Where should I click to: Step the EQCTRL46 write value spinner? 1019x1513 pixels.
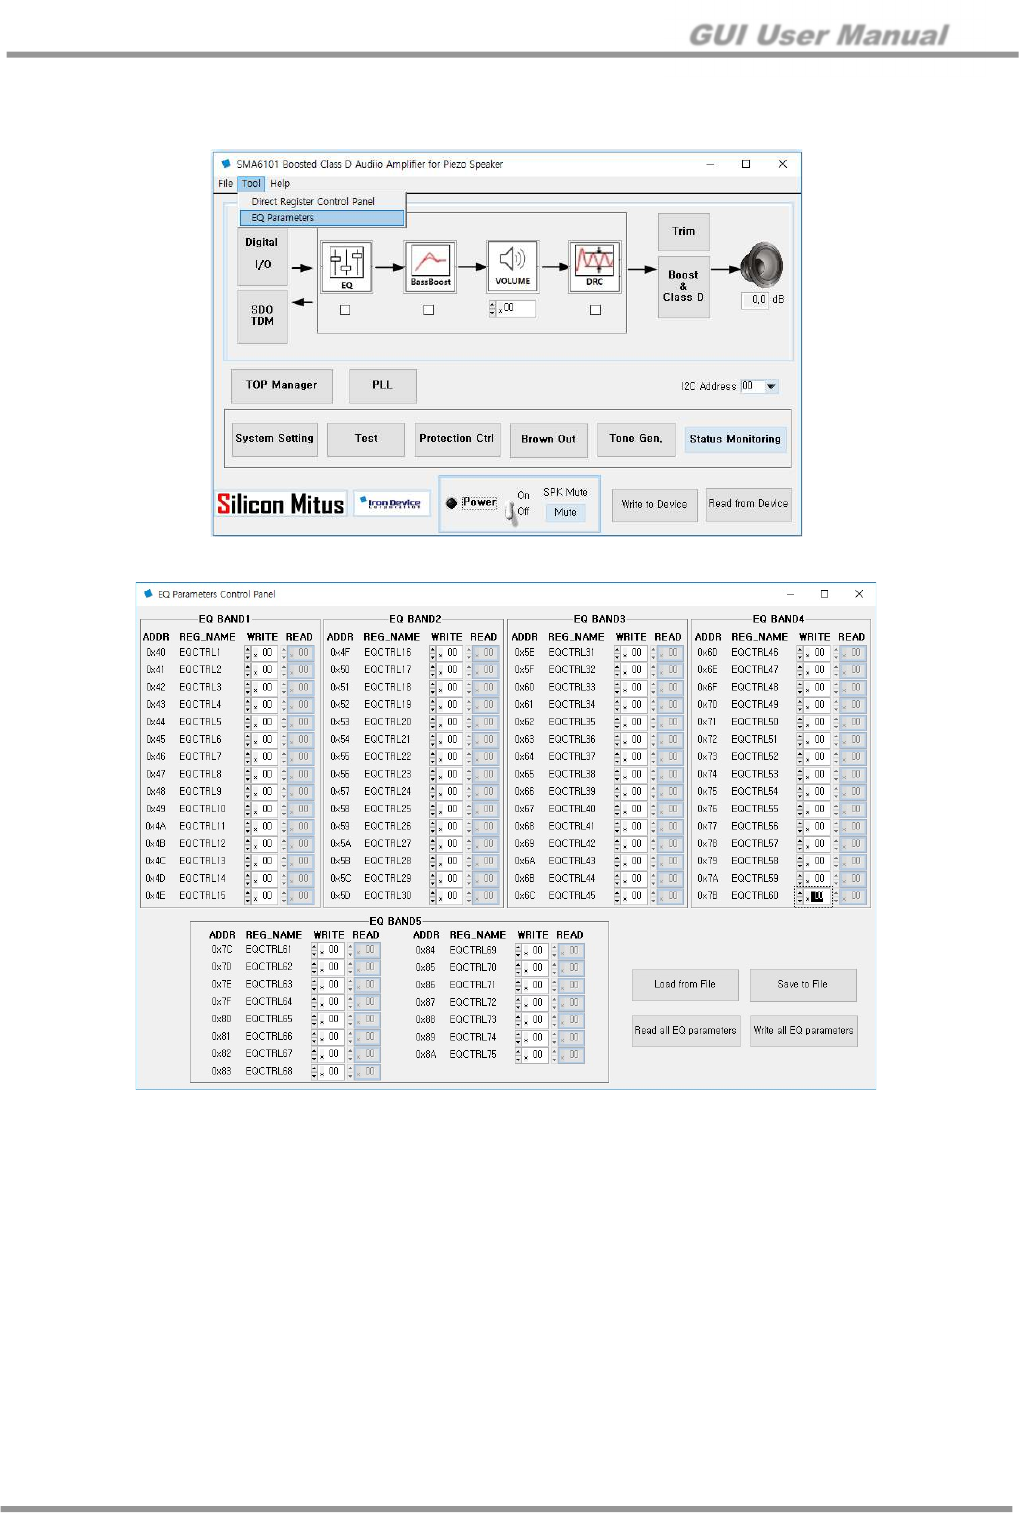click(800, 653)
